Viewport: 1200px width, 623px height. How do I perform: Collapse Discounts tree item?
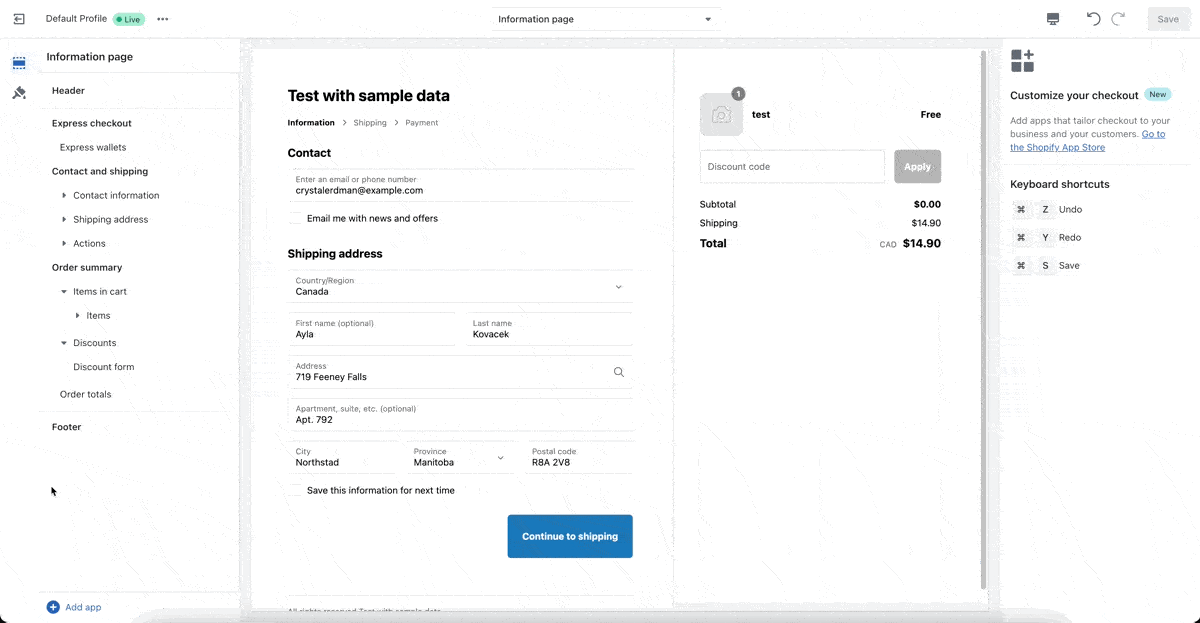coord(65,343)
